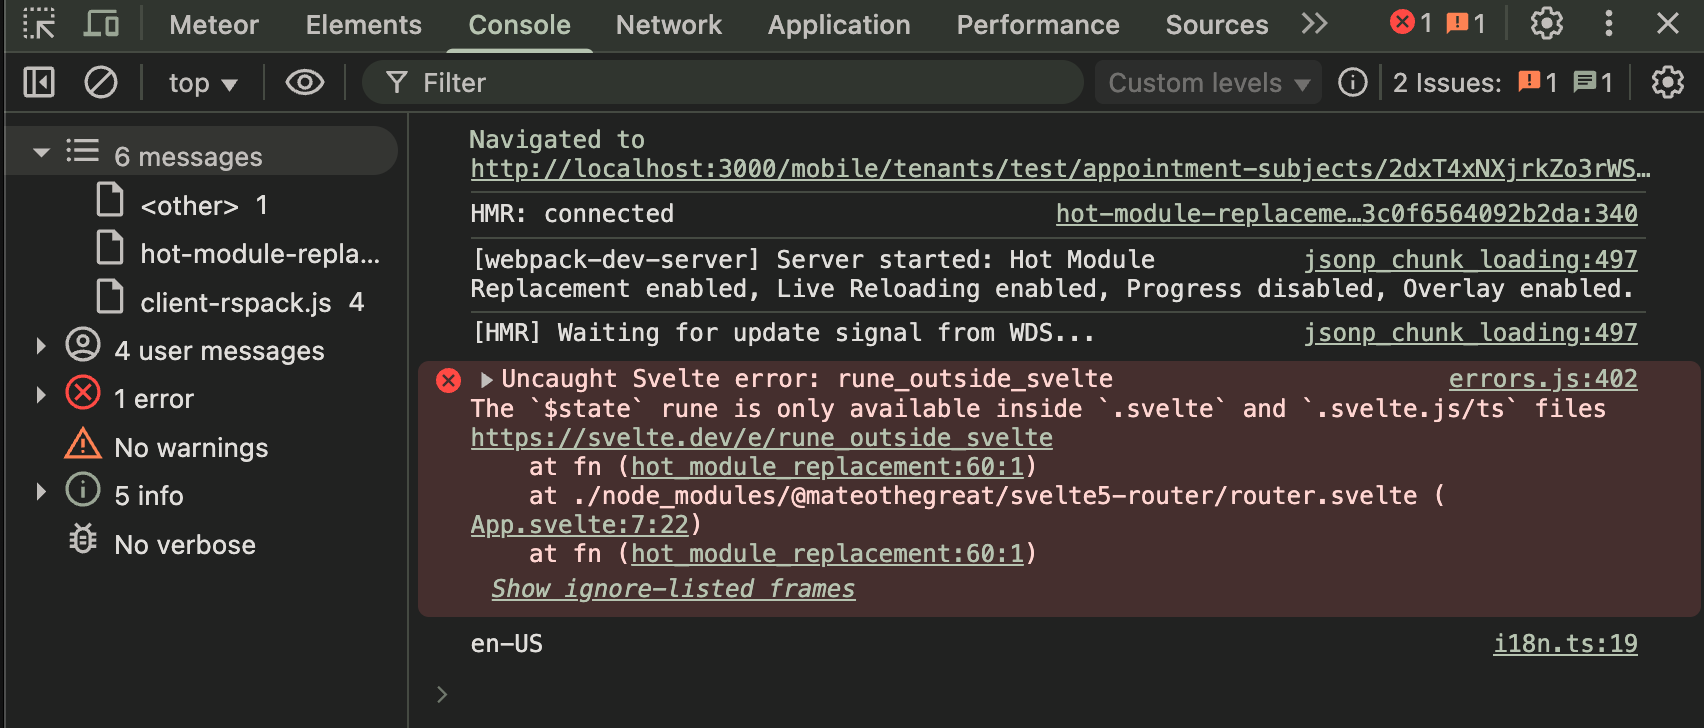1704x728 pixels.
Task: Expand the 1 error group
Action: pyautogui.click(x=41, y=396)
